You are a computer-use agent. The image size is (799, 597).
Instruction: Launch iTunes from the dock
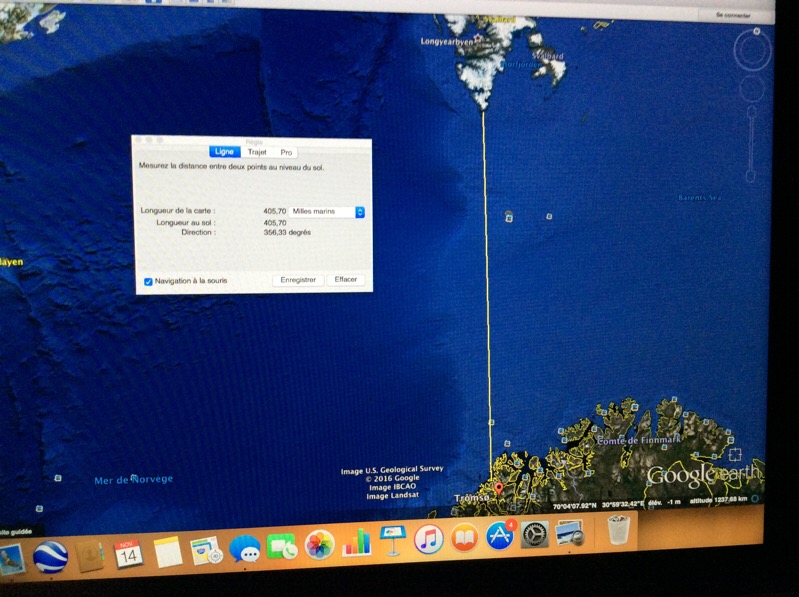pos(429,540)
